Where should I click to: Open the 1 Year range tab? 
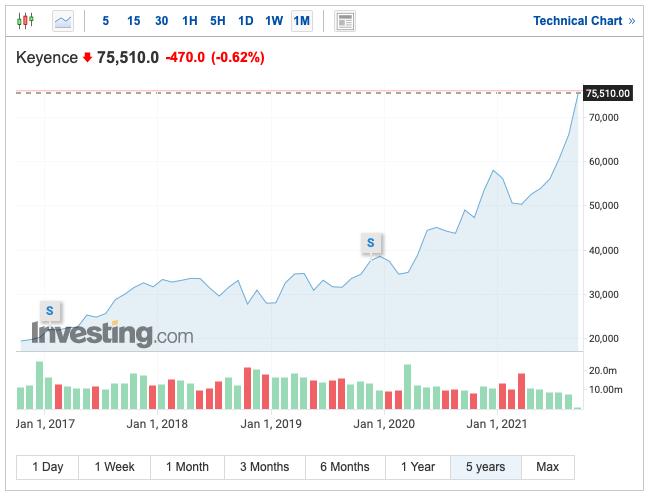pos(417,467)
